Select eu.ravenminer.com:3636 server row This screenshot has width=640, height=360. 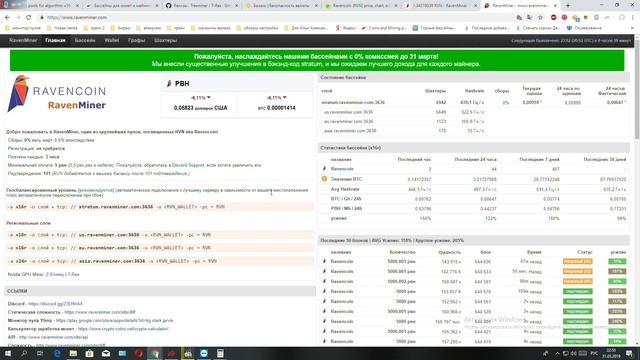(x=474, y=121)
